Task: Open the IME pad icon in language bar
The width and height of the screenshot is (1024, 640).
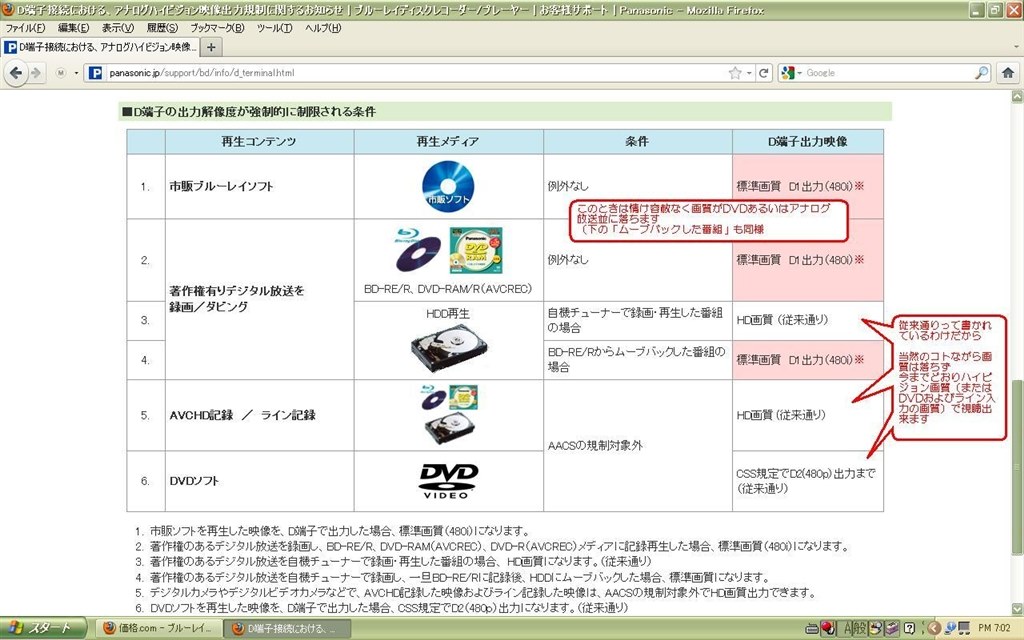Action: [876, 628]
